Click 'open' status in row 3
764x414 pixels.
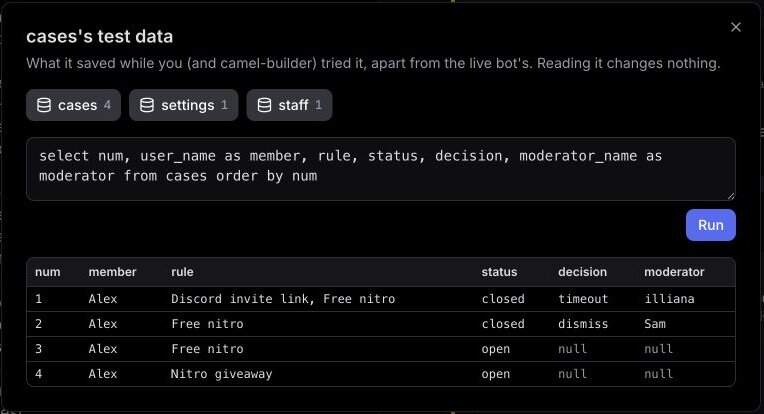[496, 349]
